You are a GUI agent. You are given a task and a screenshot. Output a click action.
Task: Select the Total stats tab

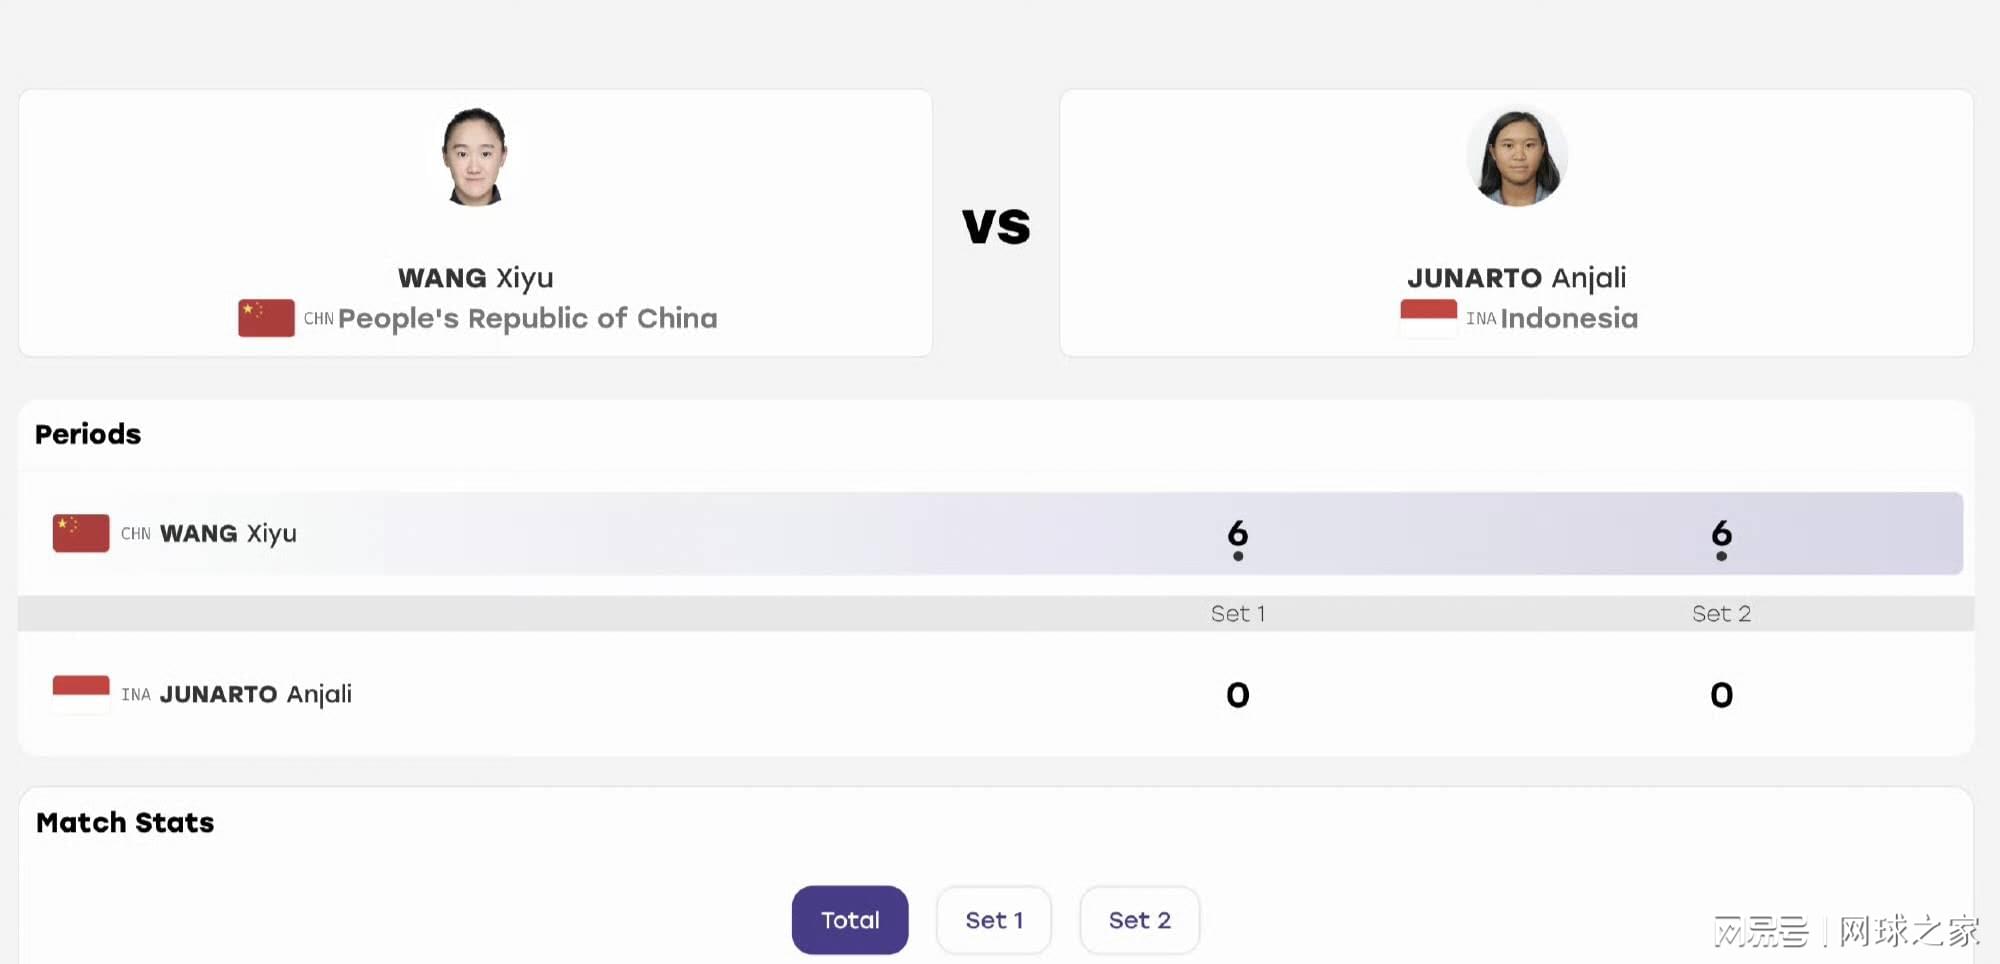850,920
